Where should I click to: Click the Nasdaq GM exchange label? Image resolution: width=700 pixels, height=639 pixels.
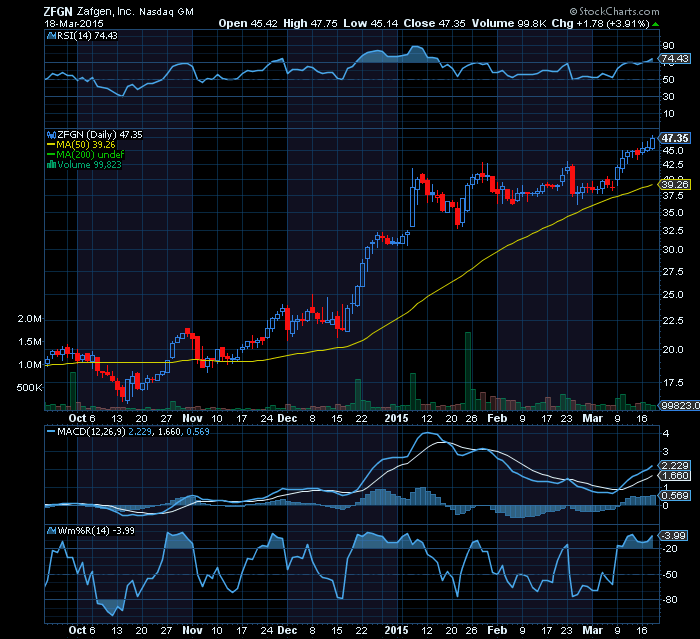(x=167, y=12)
